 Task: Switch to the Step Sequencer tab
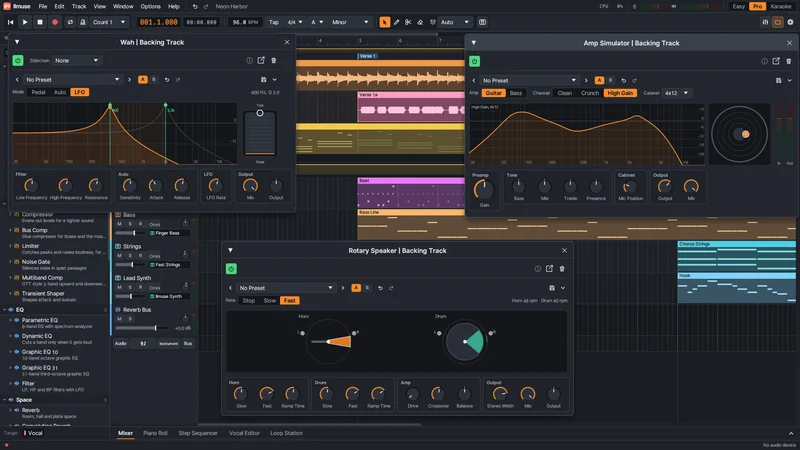198,433
